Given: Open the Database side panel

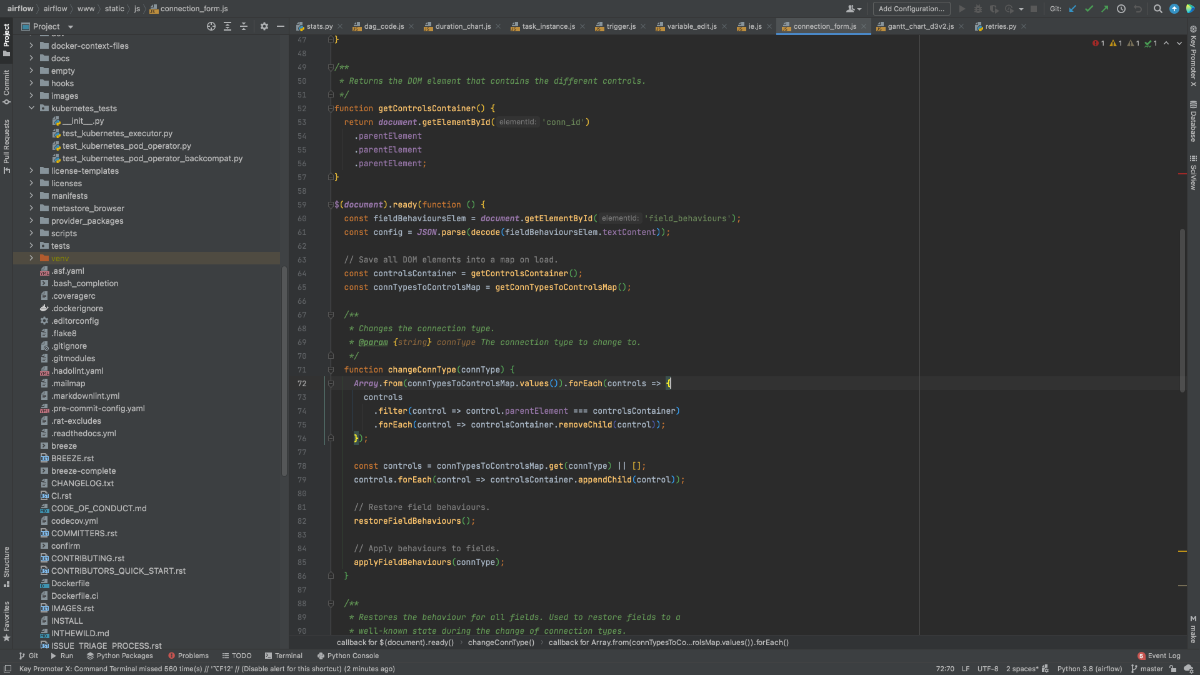Looking at the screenshot, I should (x=1193, y=122).
